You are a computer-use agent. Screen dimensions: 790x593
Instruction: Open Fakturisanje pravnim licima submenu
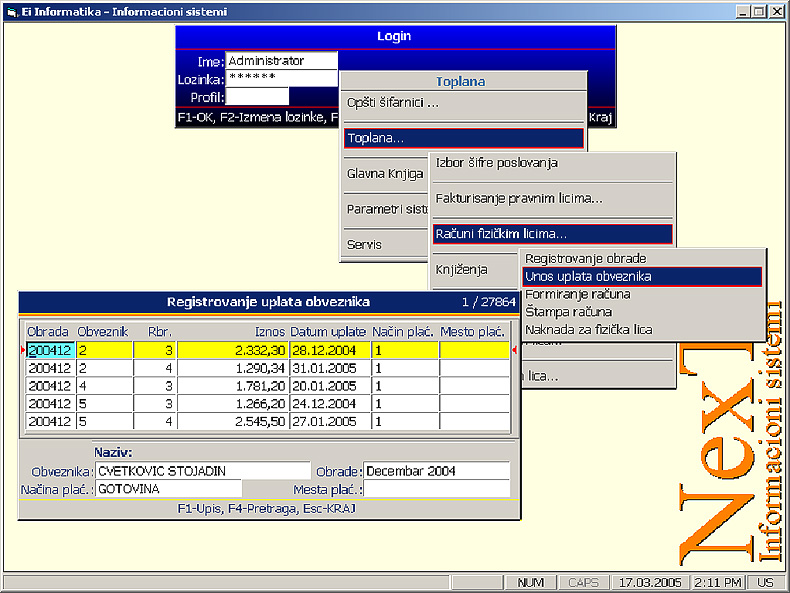(519, 198)
